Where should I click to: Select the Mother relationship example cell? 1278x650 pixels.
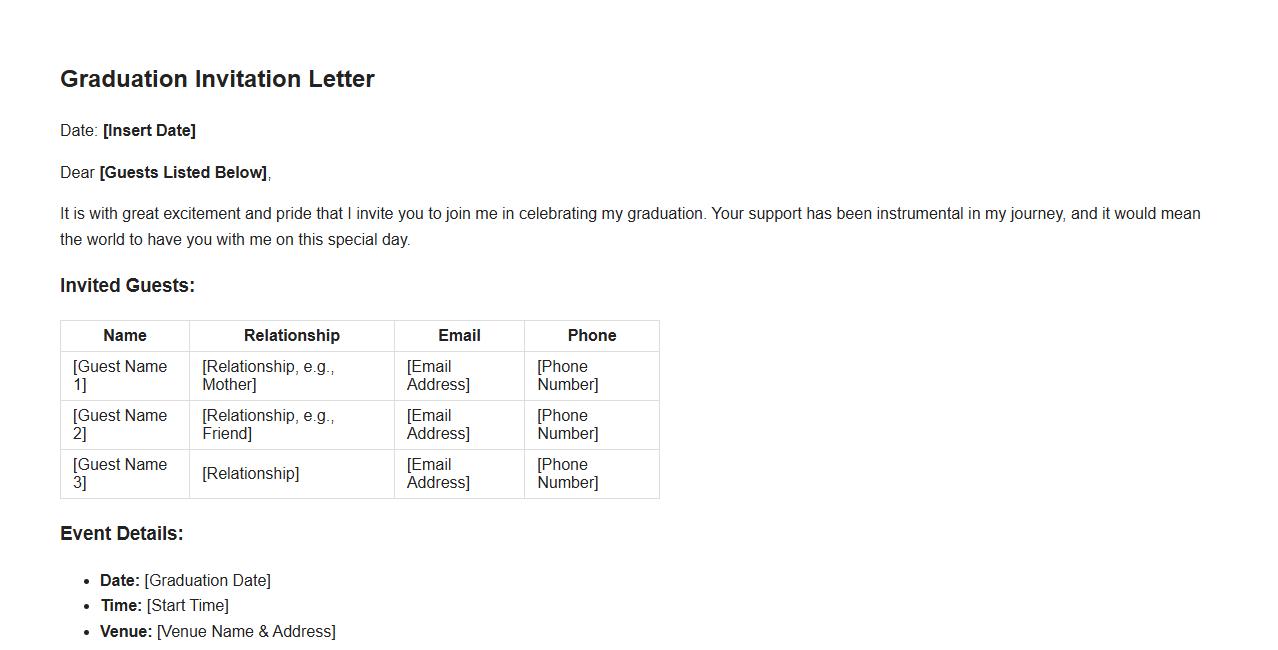click(268, 376)
